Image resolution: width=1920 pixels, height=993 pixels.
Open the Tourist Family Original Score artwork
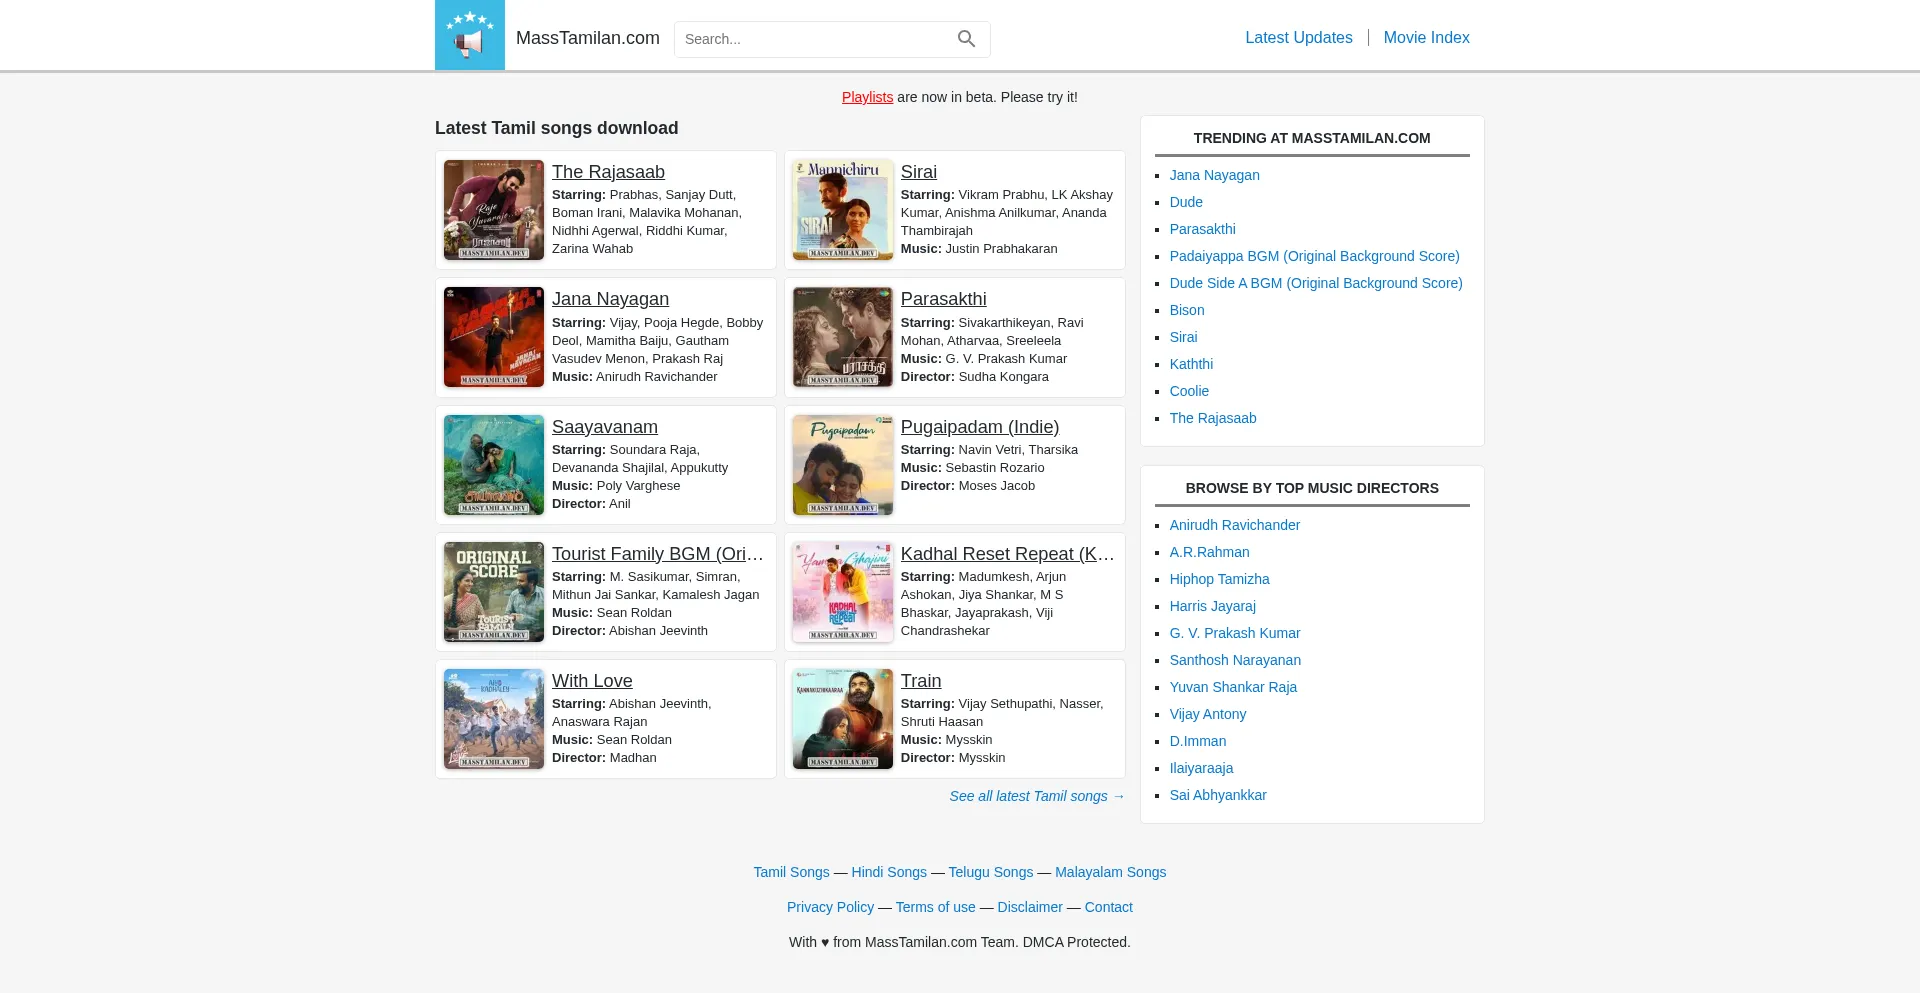click(x=493, y=591)
